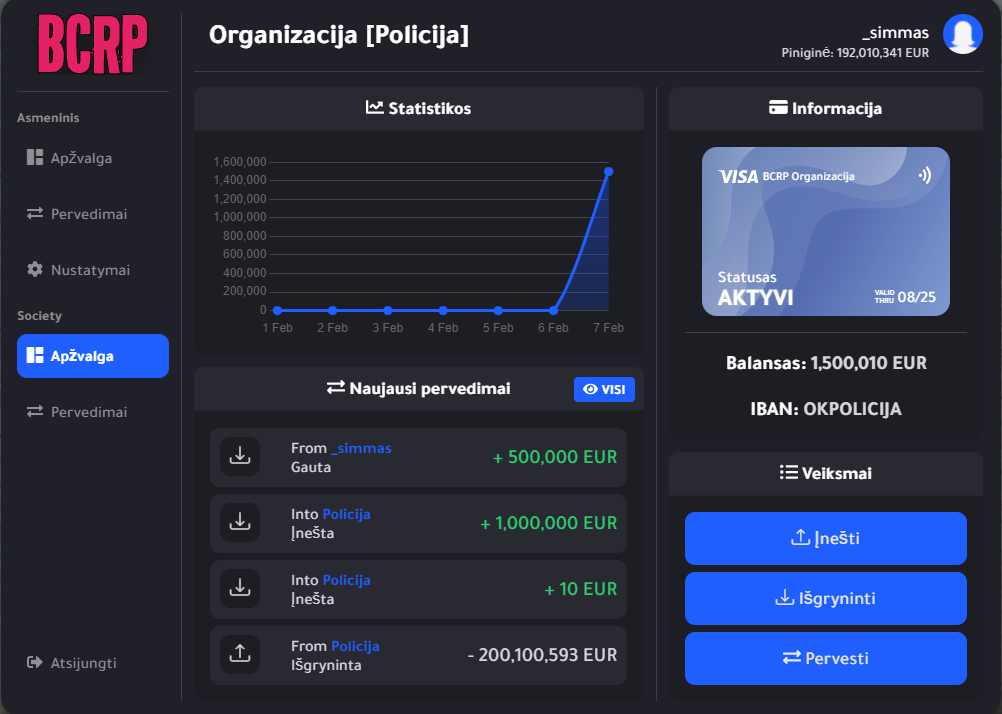The image size is (1002, 714).
Task: Click the user profile avatar icon
Action: 962,34
